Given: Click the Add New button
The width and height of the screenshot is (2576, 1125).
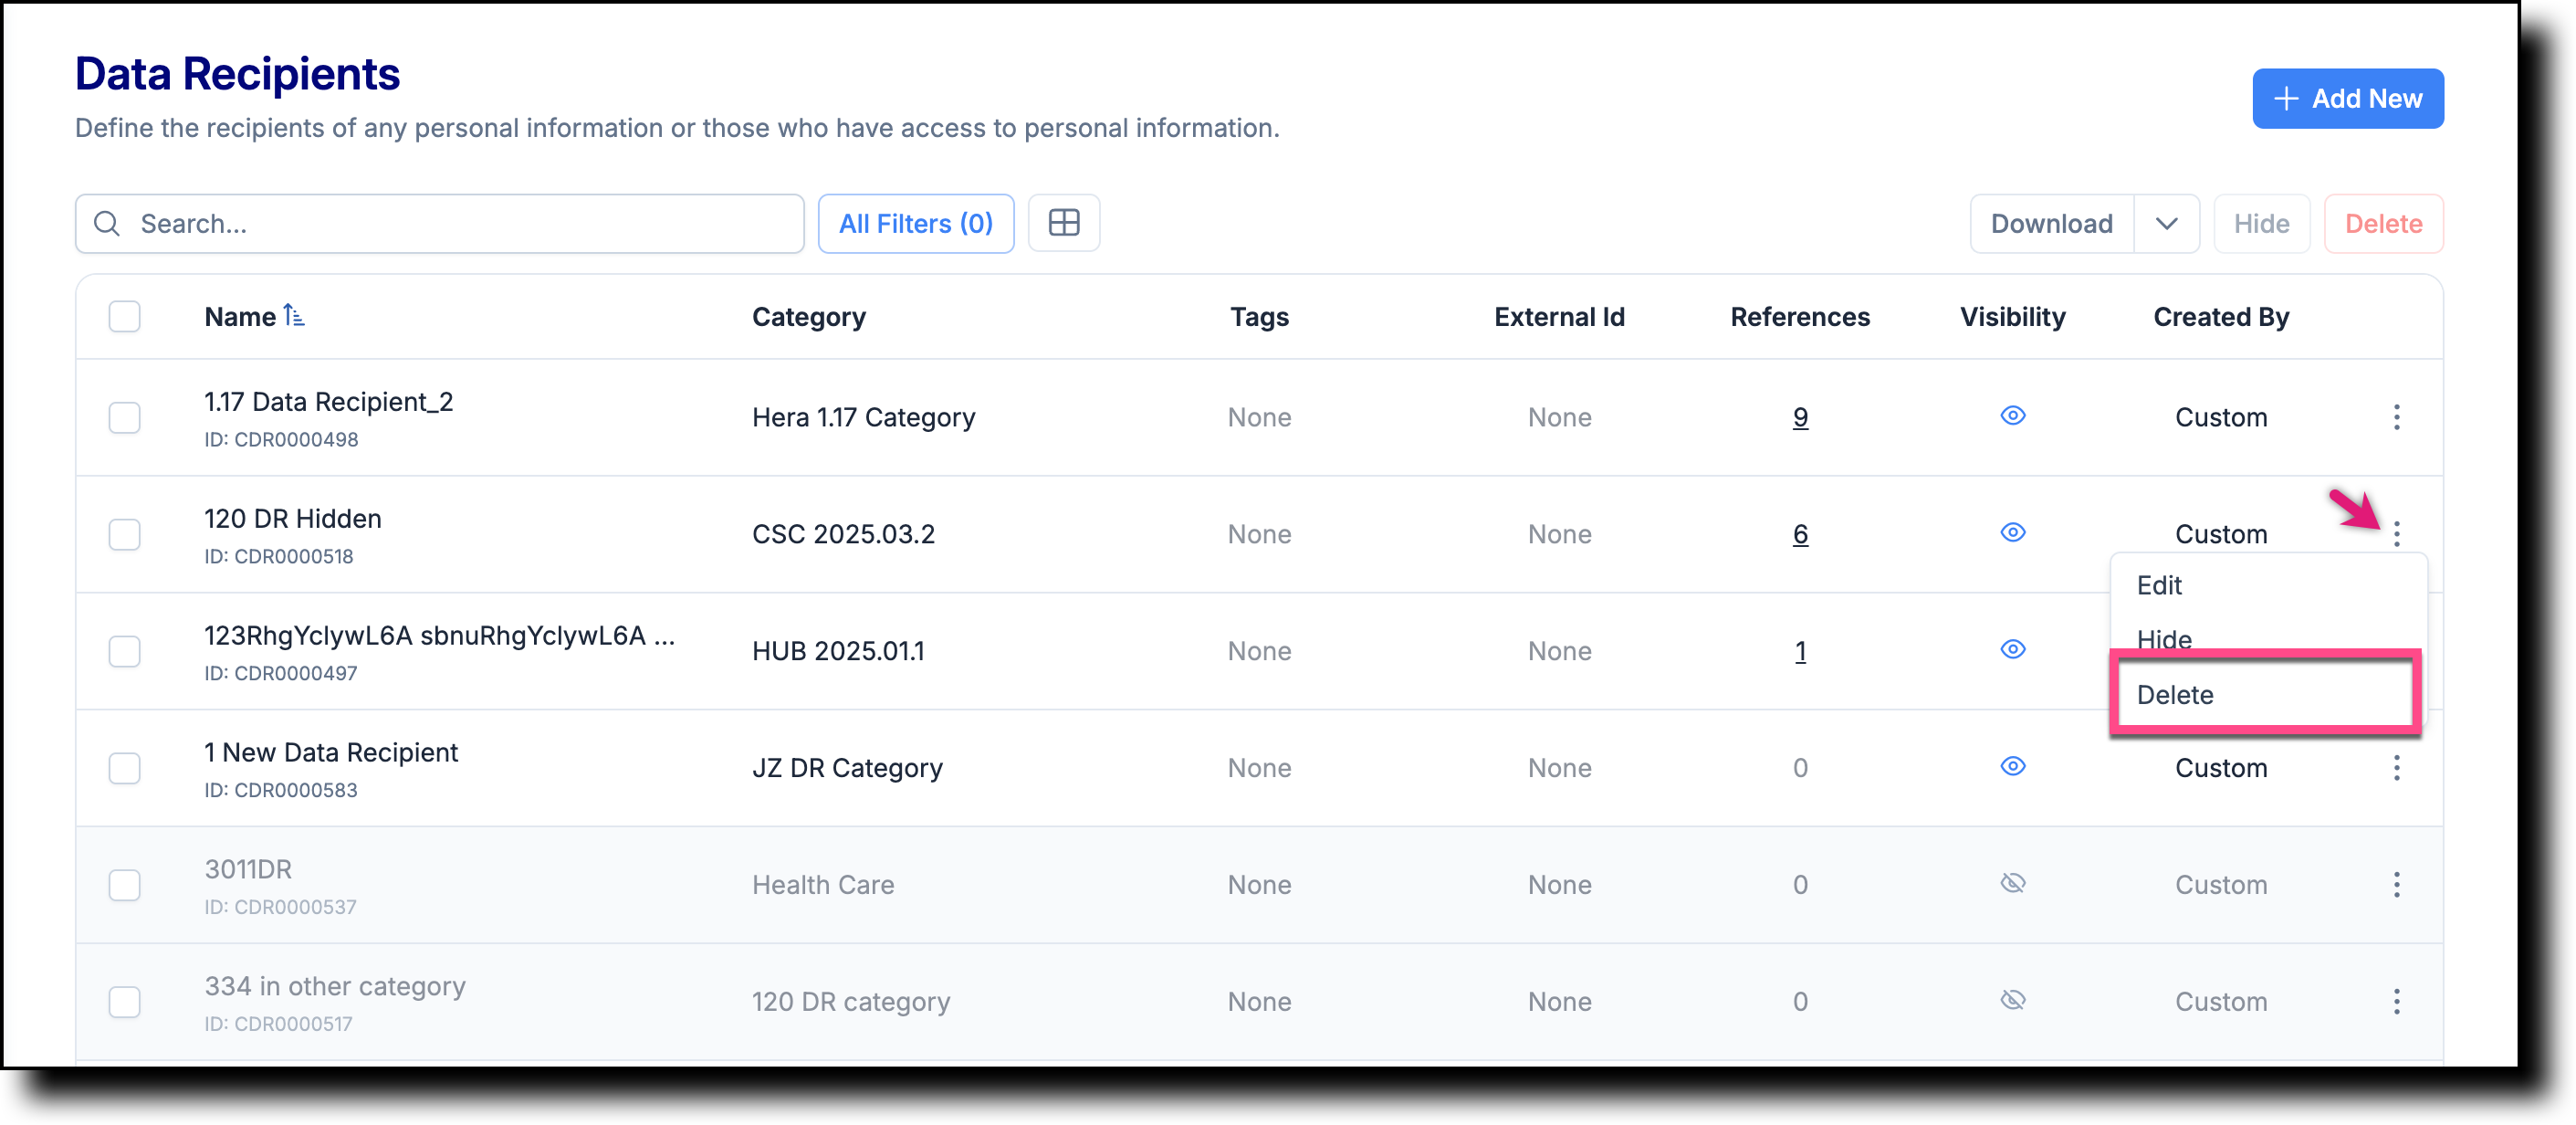Looking at the screenshot, I should tap(2348, 98).
